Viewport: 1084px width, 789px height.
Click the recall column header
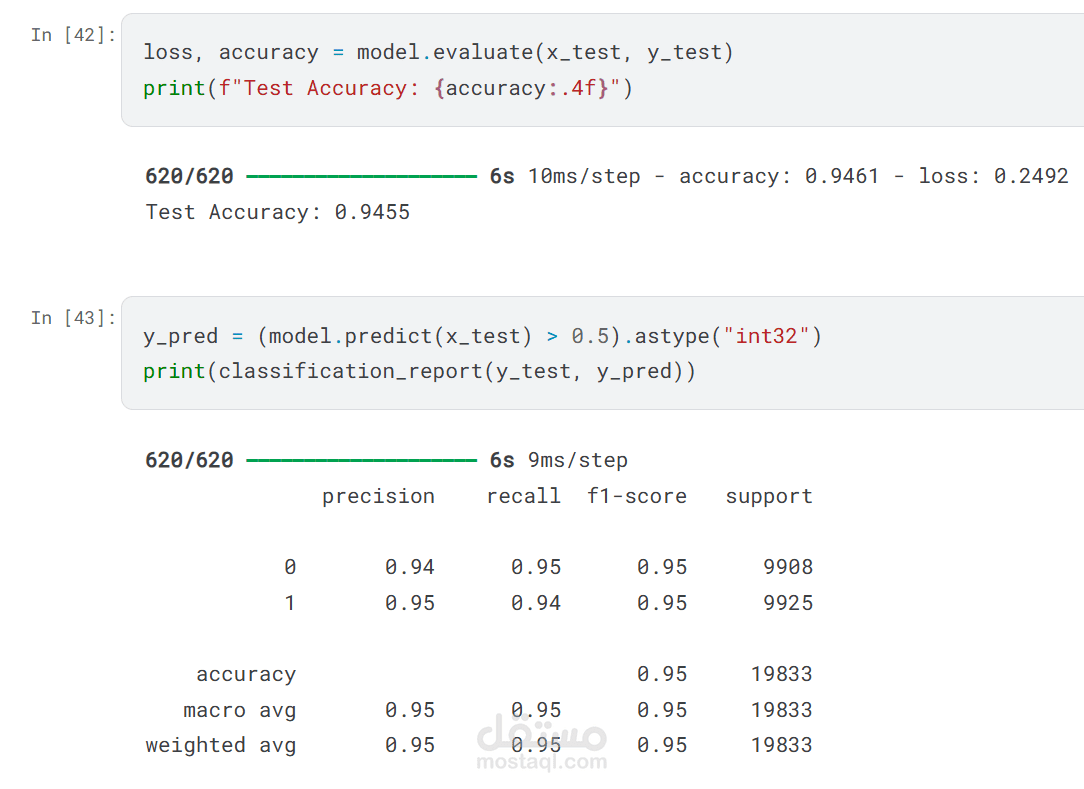pyautogui.click(x=523, y=496)
